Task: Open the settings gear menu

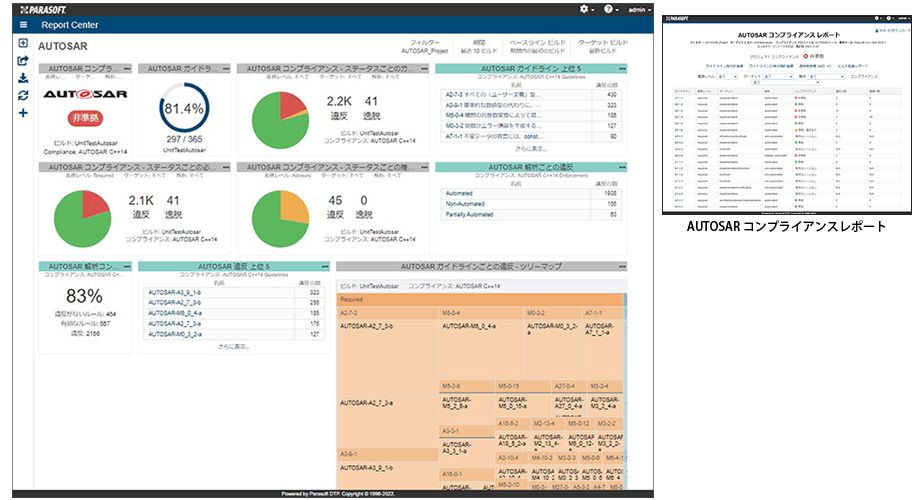Action: click(x=586, y=9)
